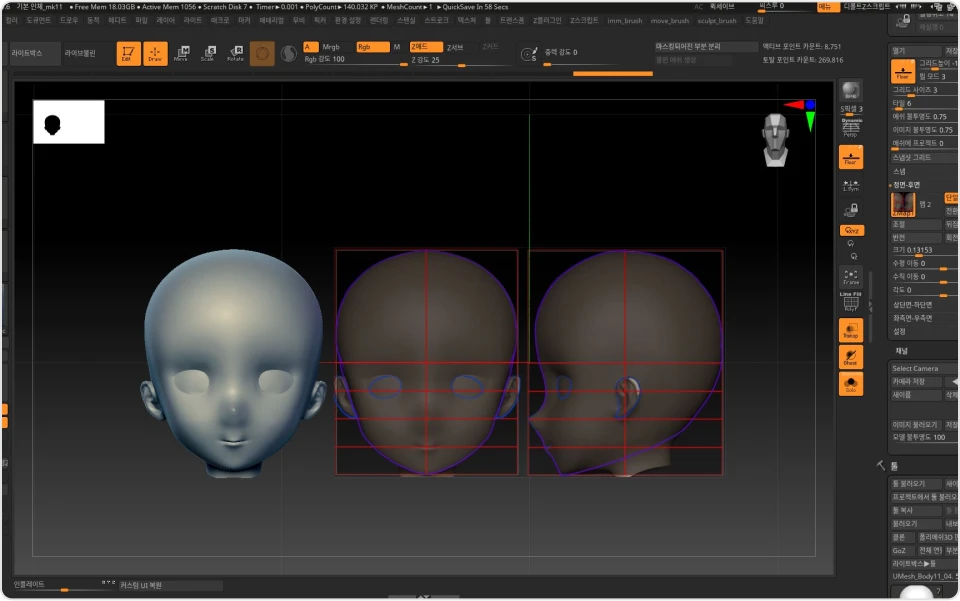The height and width of the screenshot is (601, 960).
Task: Open the Z스크립트 menu
Action: pyautogui.click(x=584, y=20)
